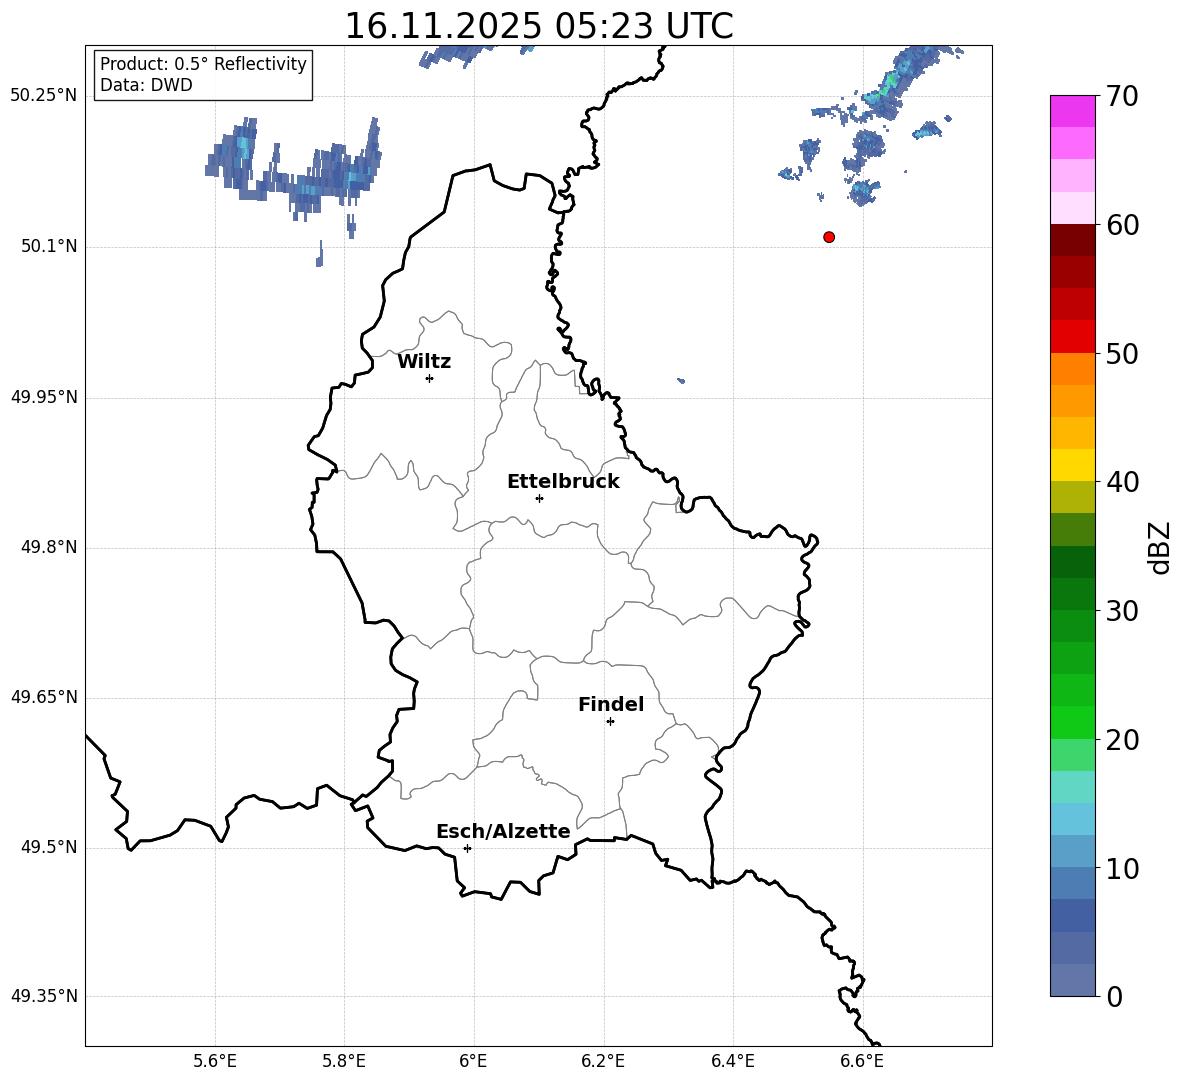Click the small isolated echo east of Ettelbruck

(x=681, y=380)
